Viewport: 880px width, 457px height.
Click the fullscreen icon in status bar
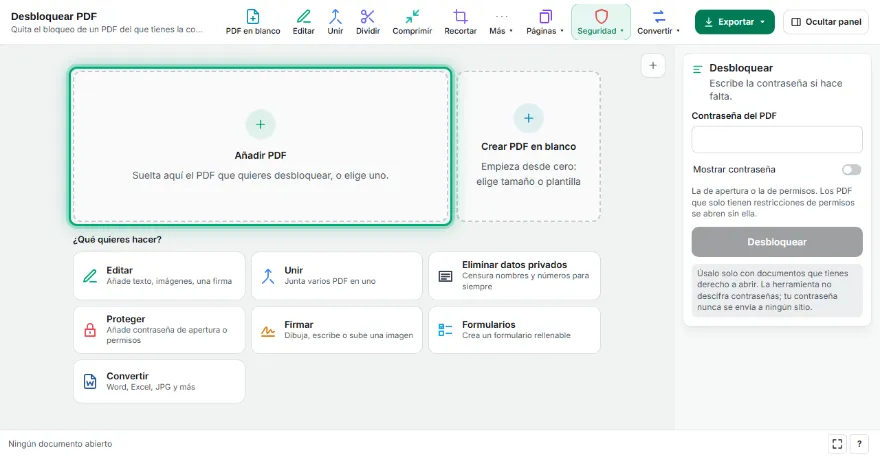(x=837, y=444)
